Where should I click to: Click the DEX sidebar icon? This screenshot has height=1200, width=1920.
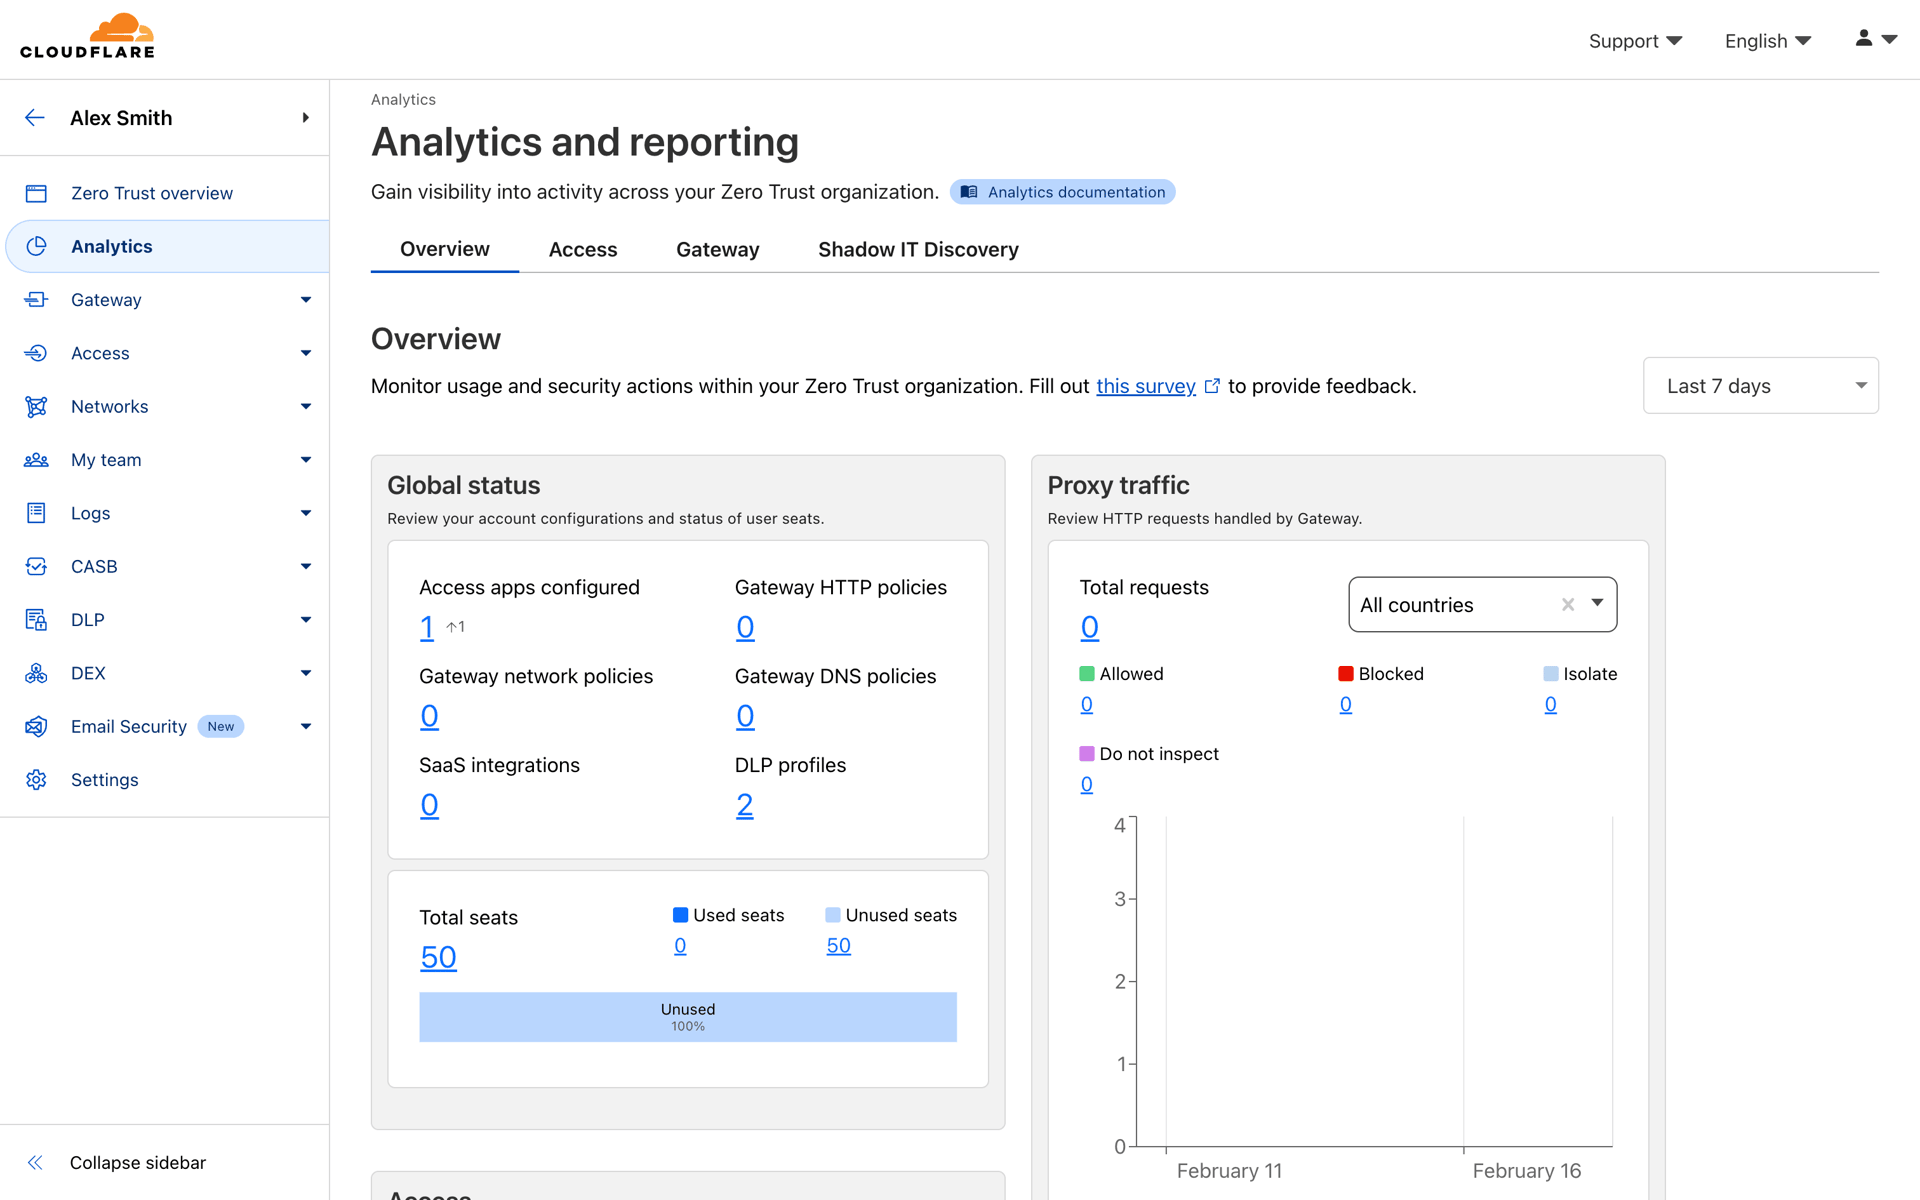click(x=36, y=673)
